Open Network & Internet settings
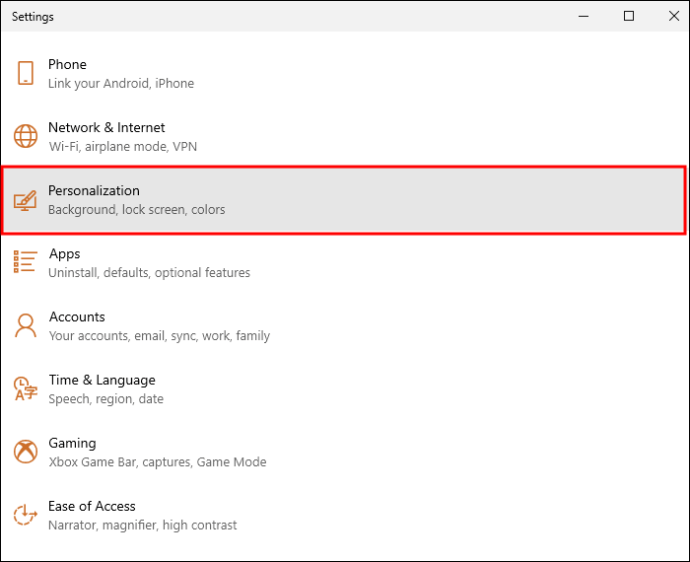690x562 pixels. point(106,127)
